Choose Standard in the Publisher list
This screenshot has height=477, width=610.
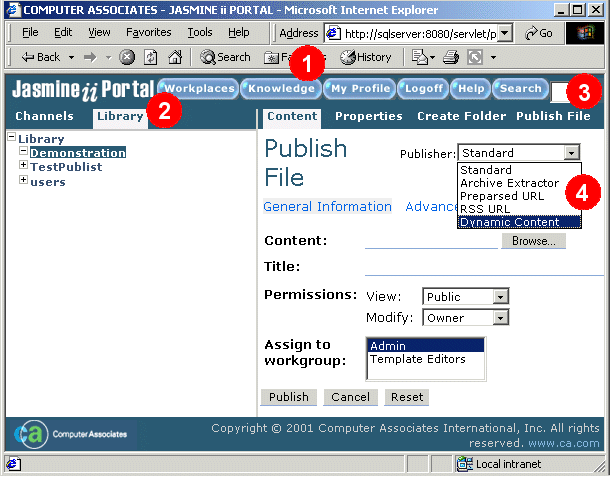tap(519, 170)
